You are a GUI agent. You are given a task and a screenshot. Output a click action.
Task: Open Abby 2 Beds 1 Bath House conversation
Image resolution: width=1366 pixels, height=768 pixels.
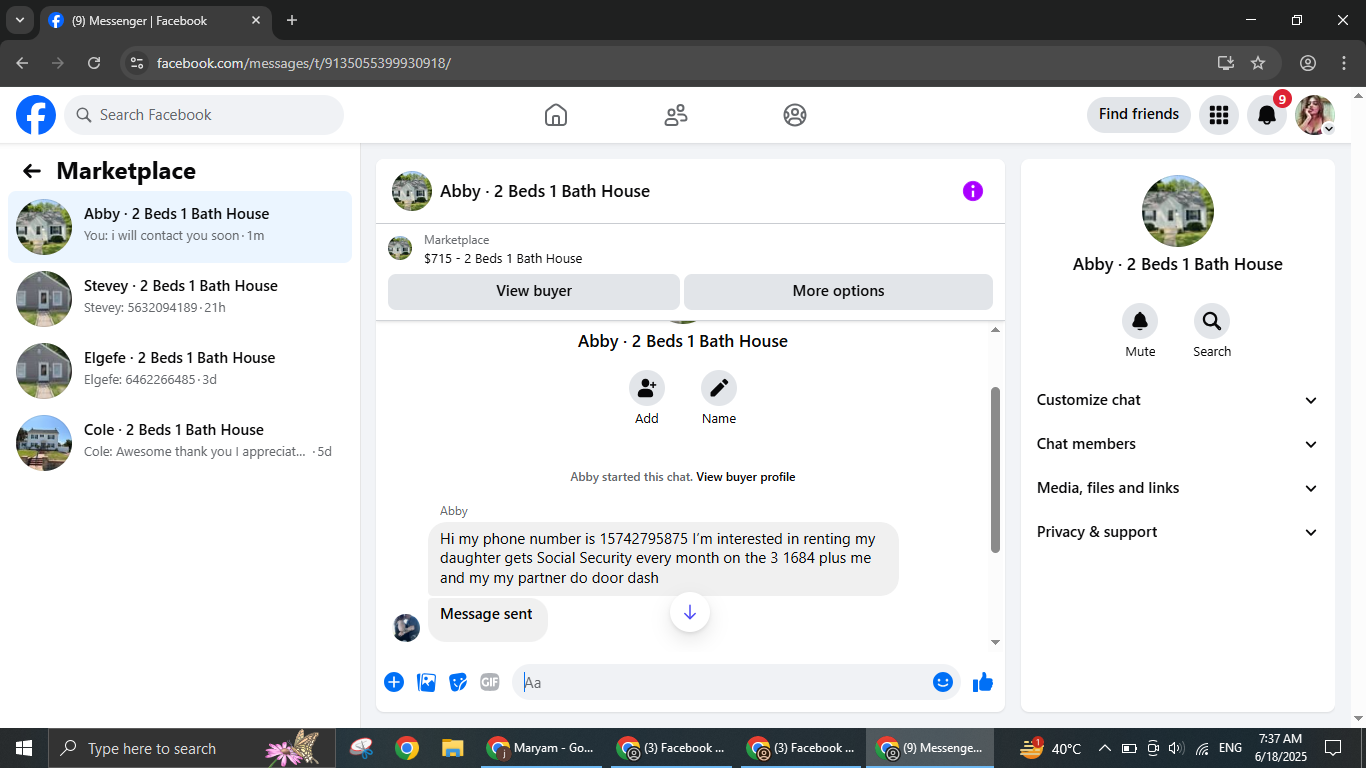pyautogui.click(x=180, y=227)
